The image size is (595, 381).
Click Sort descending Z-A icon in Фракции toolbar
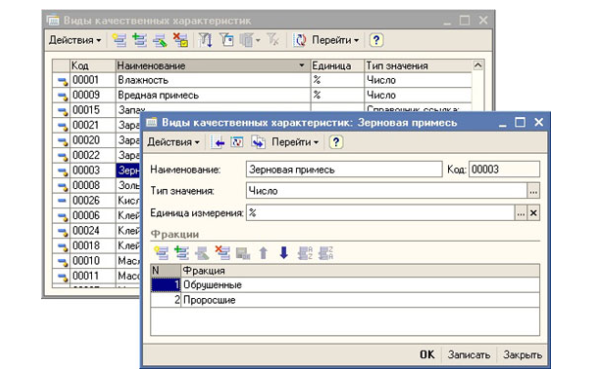325,252
